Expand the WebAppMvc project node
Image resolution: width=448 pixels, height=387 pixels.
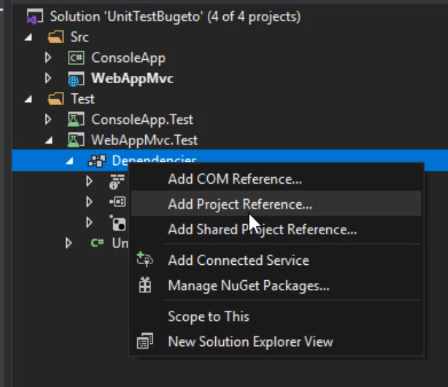coord(48,78)
